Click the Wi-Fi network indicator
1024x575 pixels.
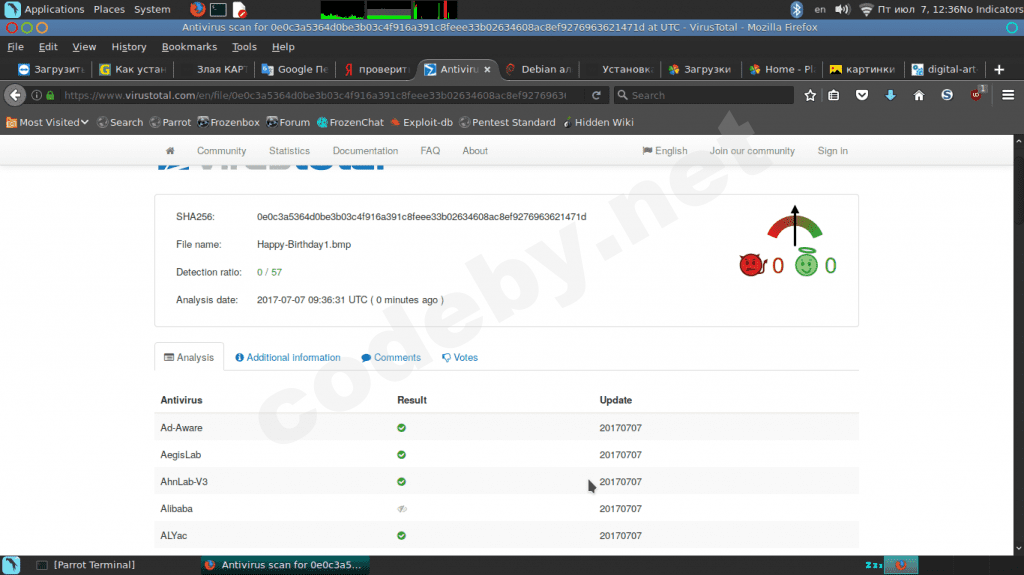click(x=867, y=9)
